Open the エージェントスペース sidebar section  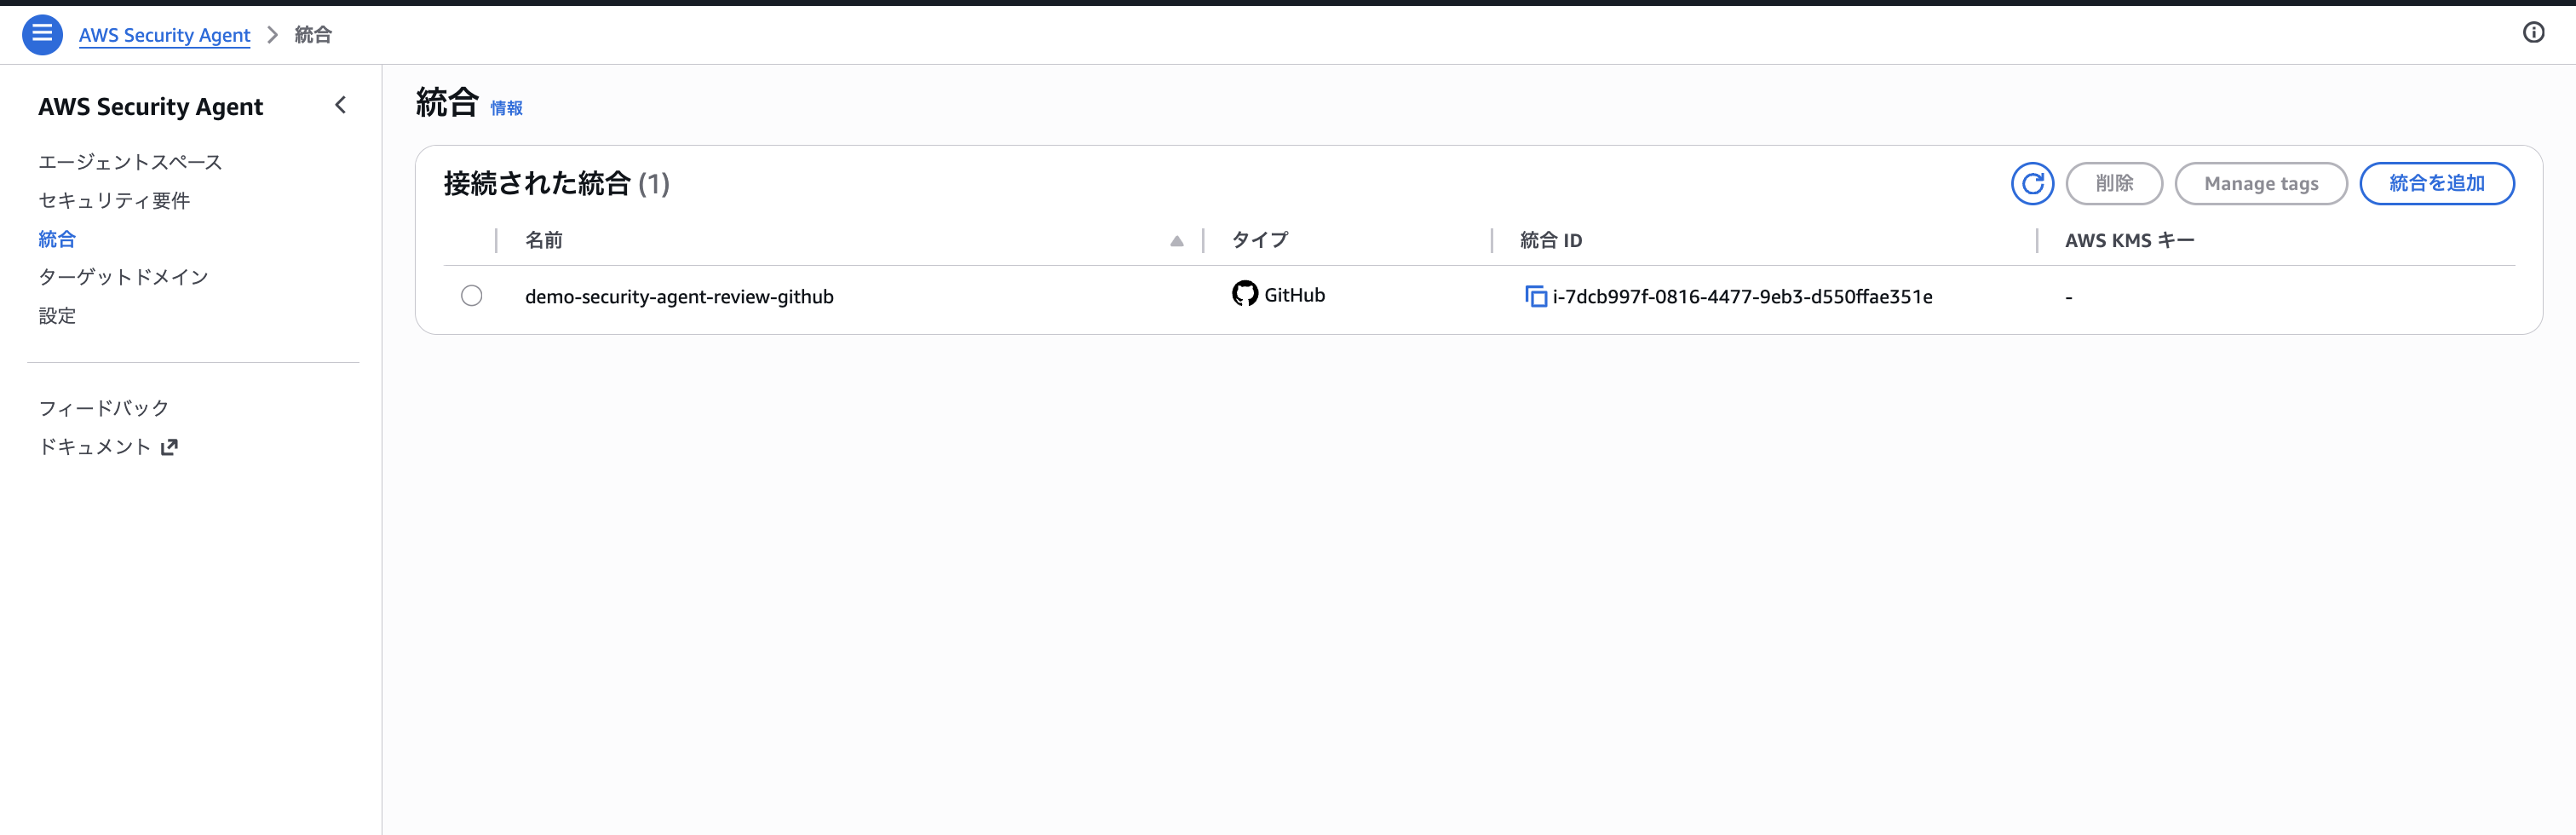[x=130, y=161]
